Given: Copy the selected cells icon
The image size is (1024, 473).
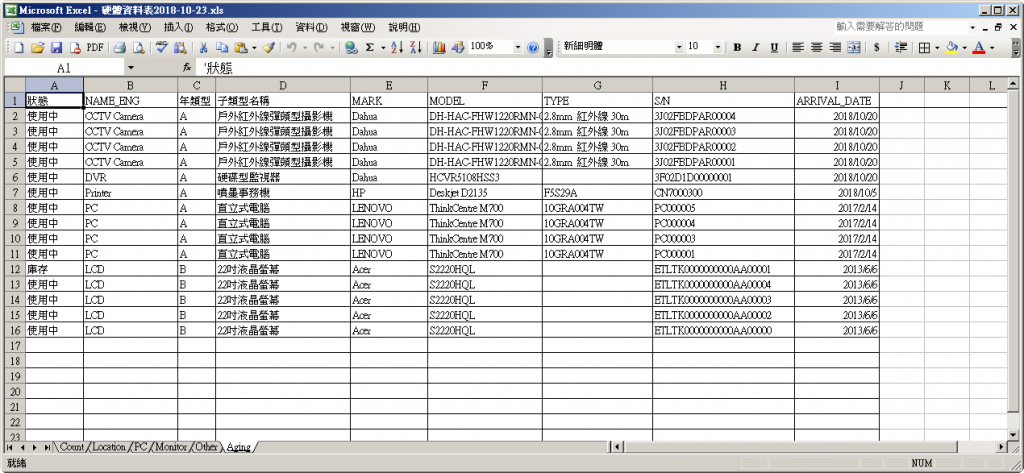Looking at the screenshot, I should click(222, 48).
